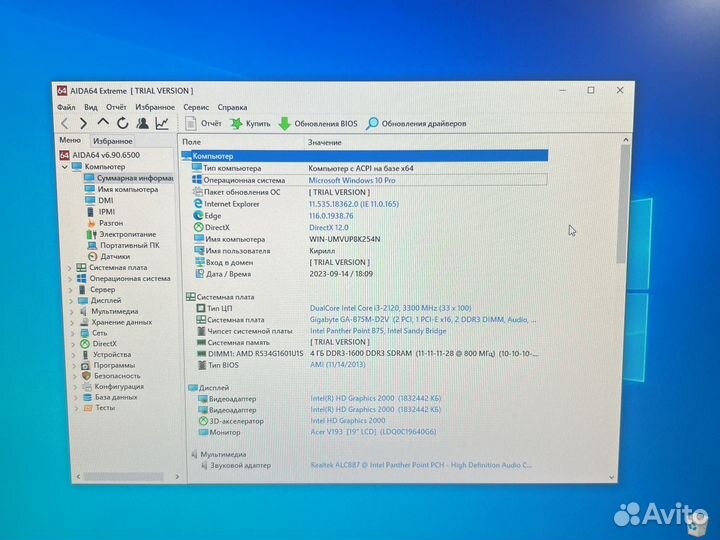Expand the DirectX tree node
This screenshot has height=540, width=720.
click(73, 344)
